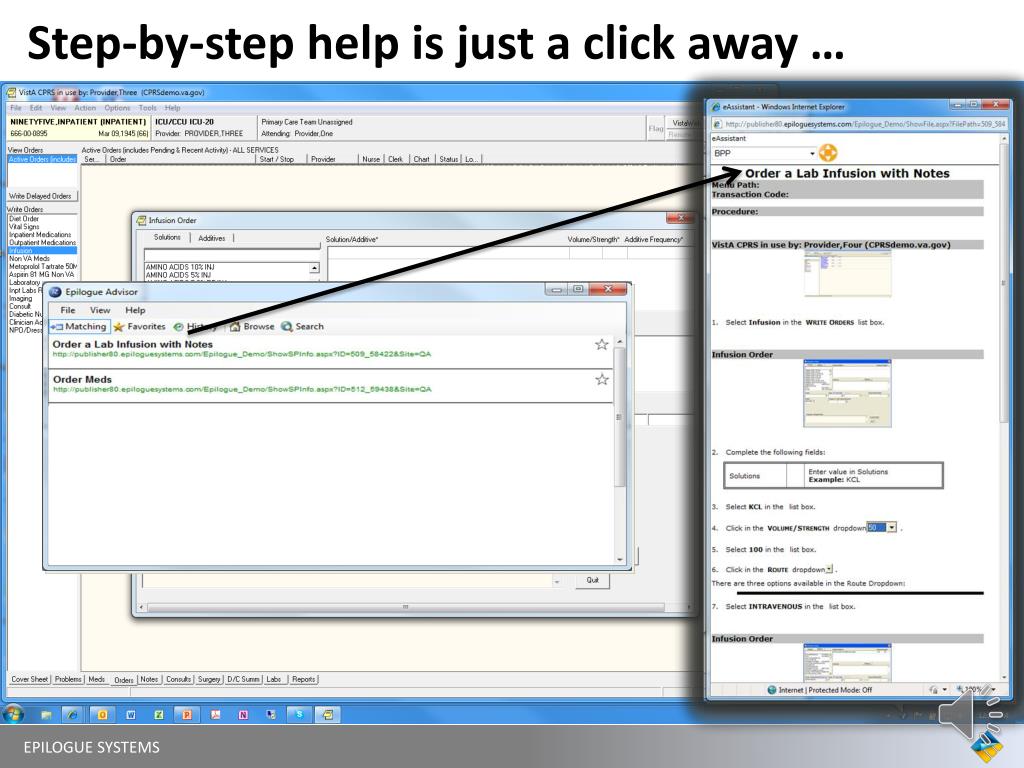
Task: Open VistA CPRS taskbar icon
Action: pos(328,714)
